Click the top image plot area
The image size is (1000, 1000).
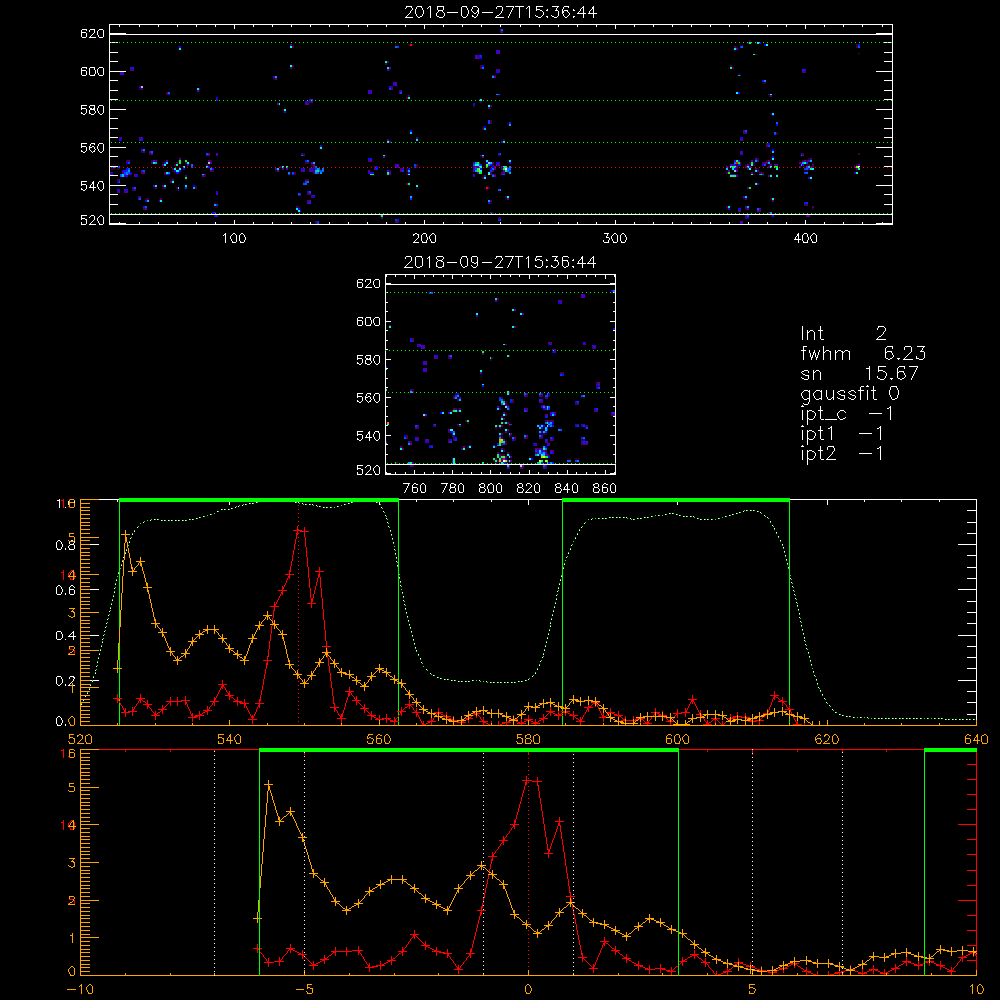click(501, 124)
